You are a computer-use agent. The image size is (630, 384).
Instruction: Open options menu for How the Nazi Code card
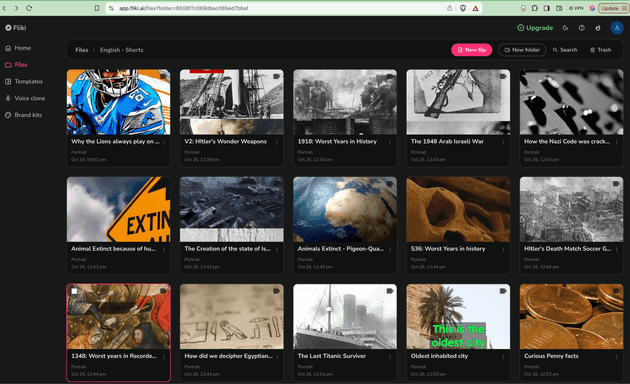(617, 142)
